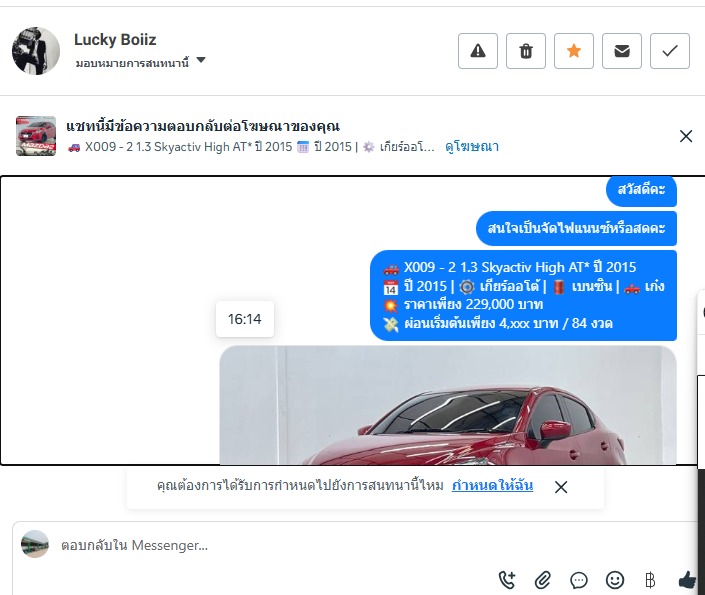Mark conversation done with checkmark button

(x=670, y=51)
